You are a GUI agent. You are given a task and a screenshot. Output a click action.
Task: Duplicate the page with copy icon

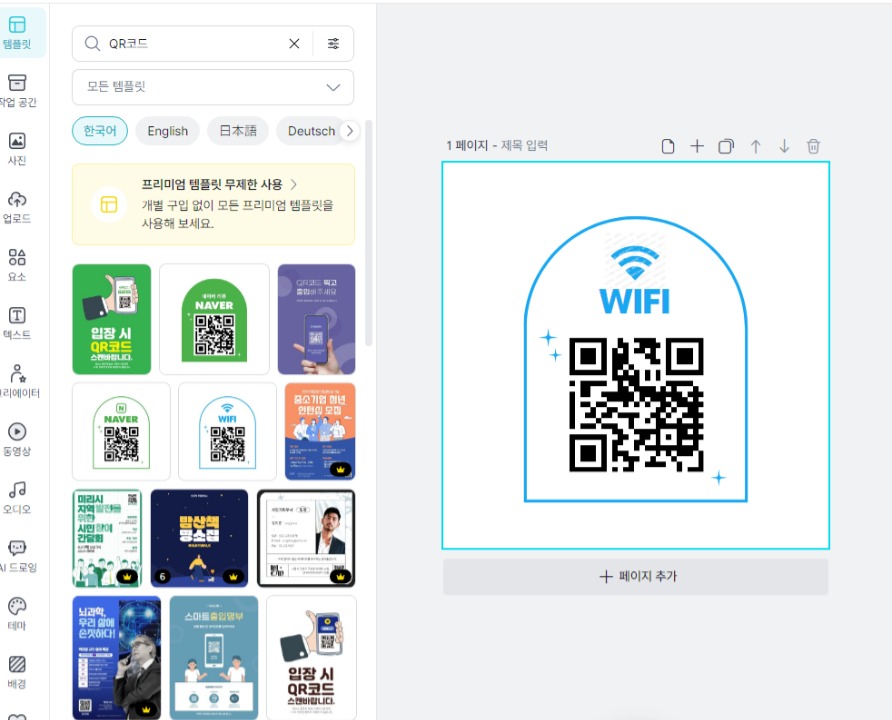click(727, 146)
